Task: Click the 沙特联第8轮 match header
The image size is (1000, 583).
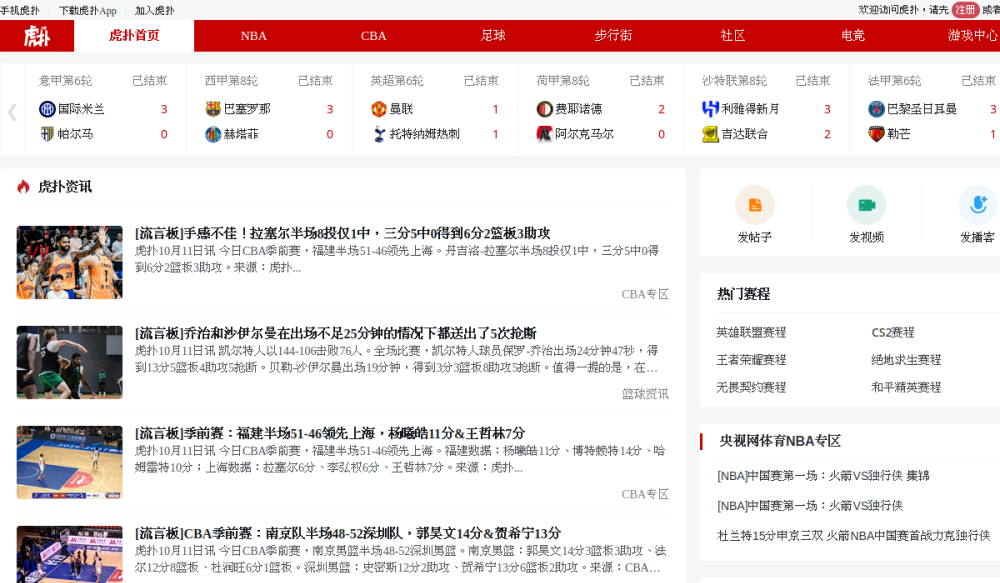Action: 734,81
